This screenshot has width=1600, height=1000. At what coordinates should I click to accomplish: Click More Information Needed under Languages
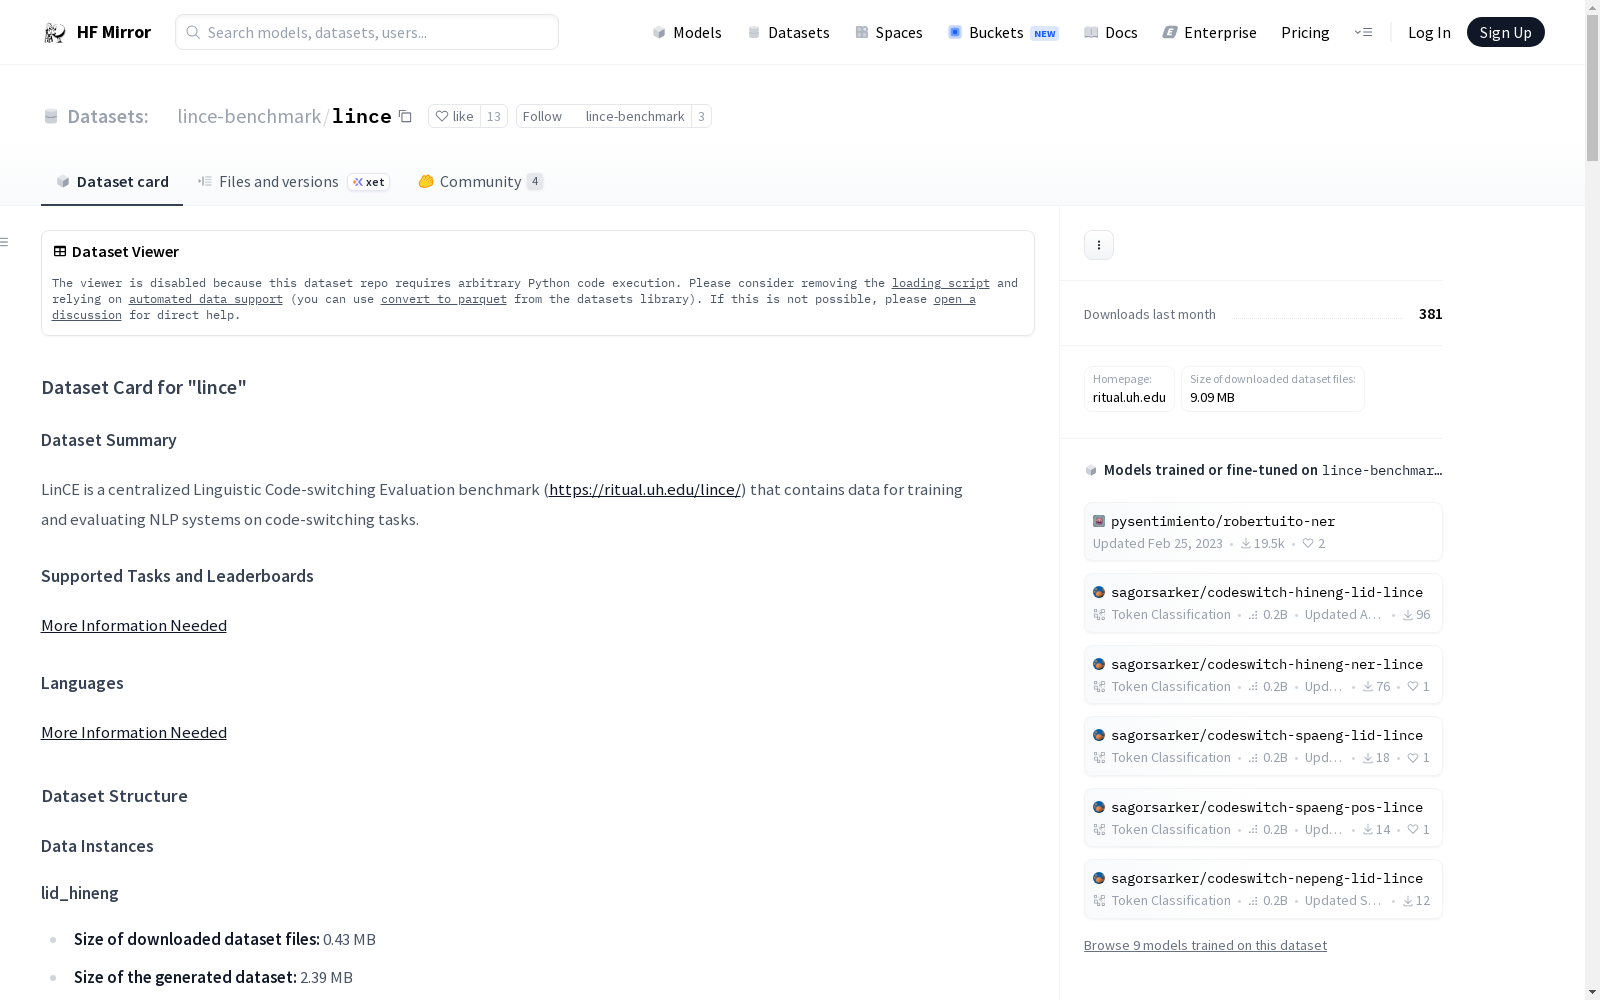point(134,732)
